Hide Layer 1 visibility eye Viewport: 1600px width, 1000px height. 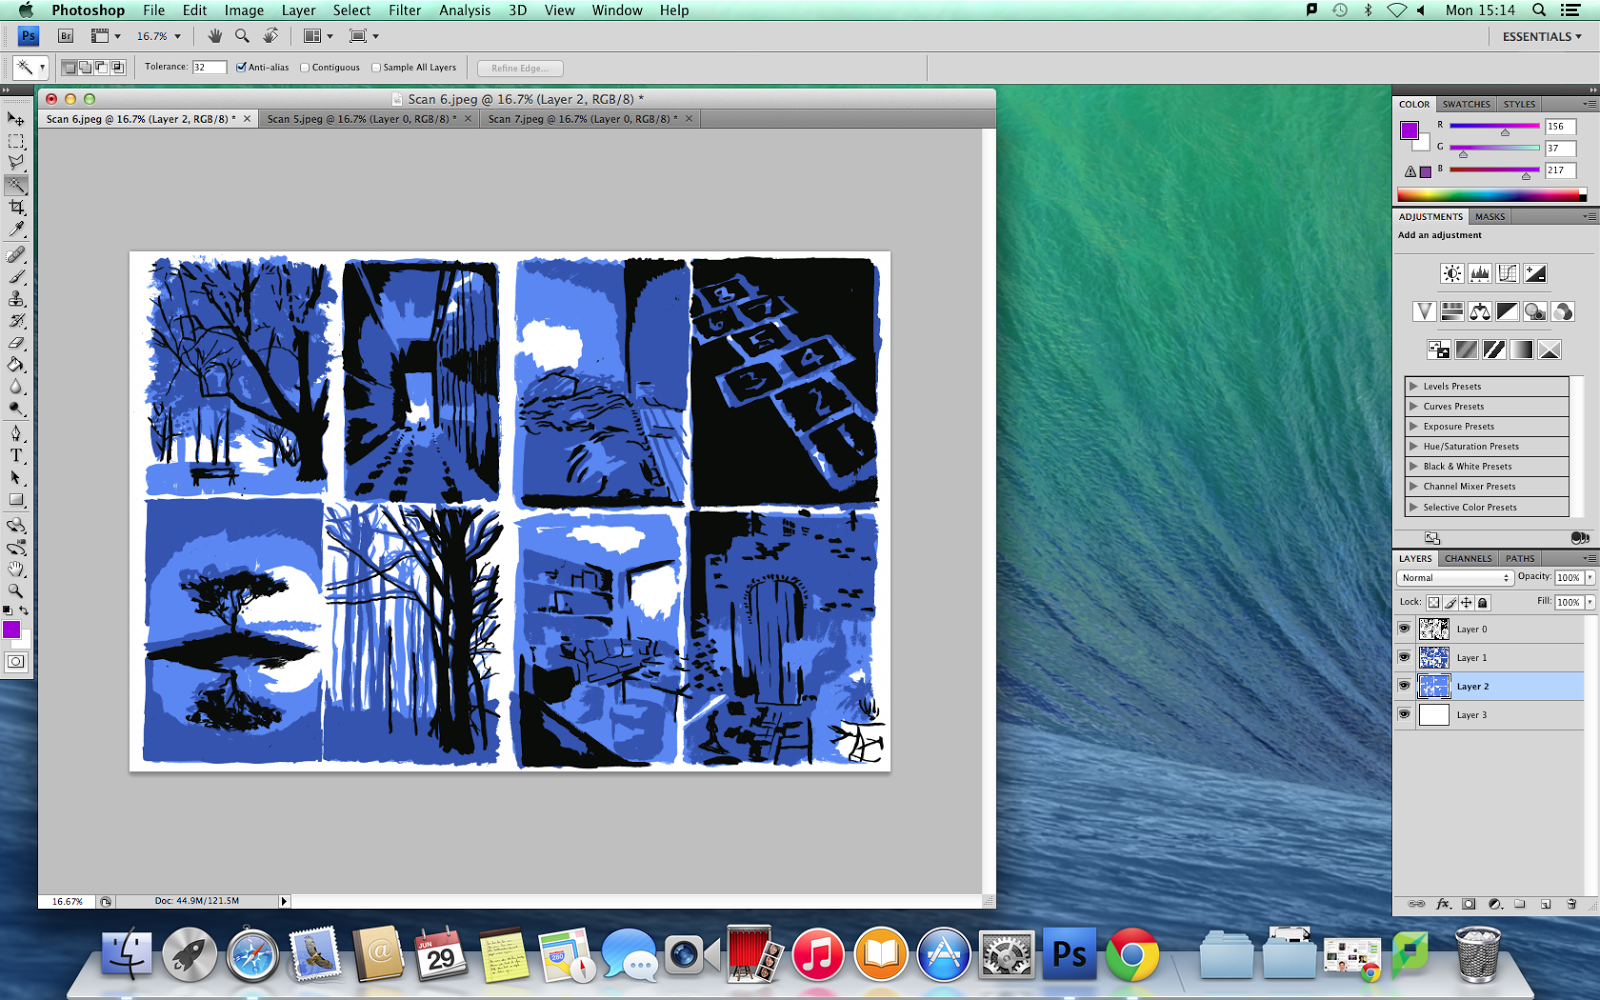point(1404,657)
